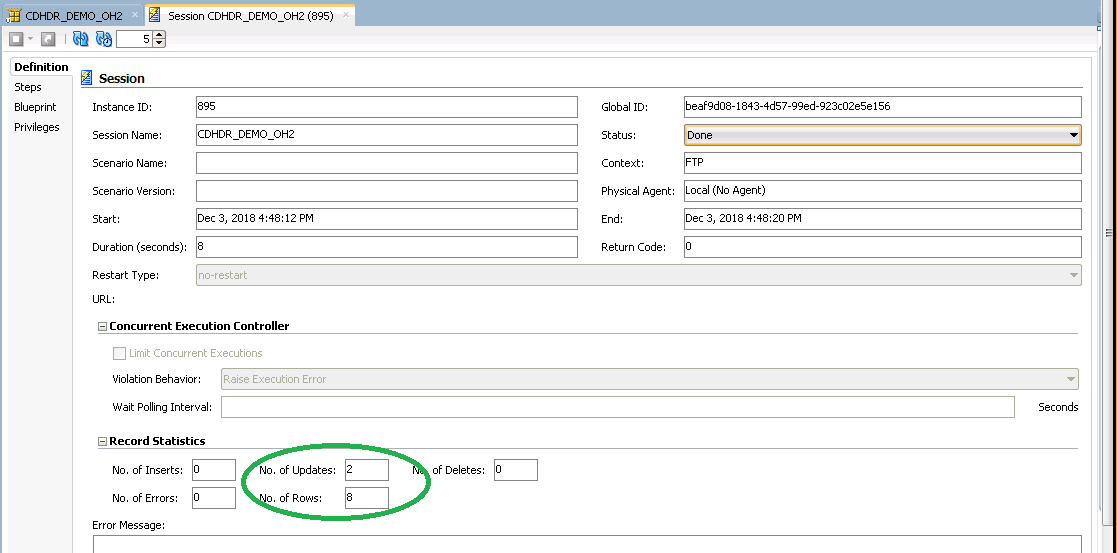This screenshot has width=1117, height=553.
Task: Click the No. of Deletes field
Action: 516,470
